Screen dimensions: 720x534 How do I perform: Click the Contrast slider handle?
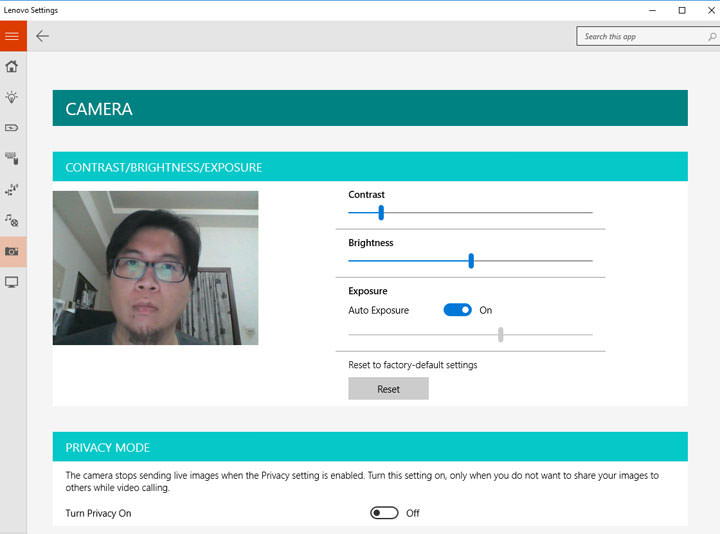coord(381,212)
